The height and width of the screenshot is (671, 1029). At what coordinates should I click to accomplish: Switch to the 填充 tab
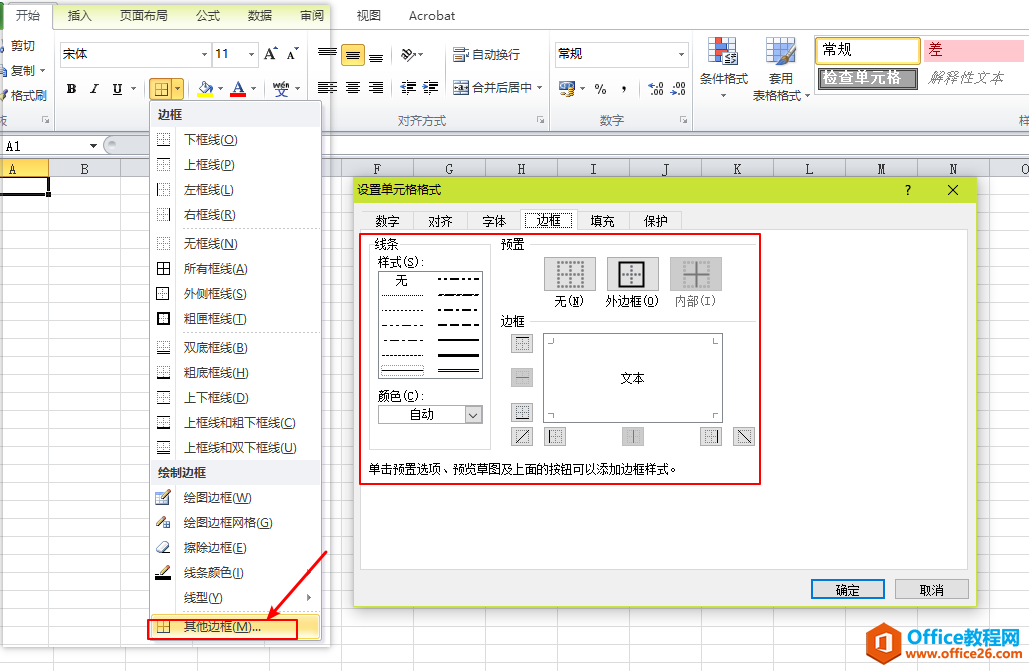click(x=602, y=221)
